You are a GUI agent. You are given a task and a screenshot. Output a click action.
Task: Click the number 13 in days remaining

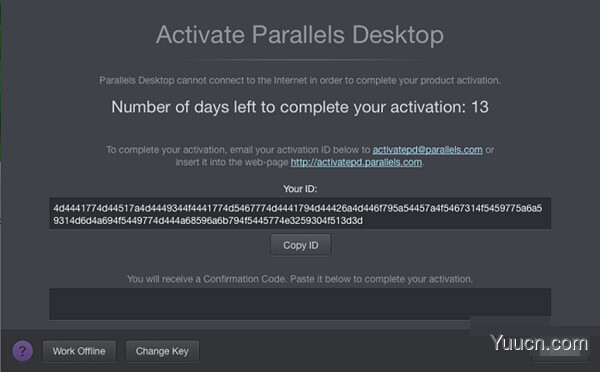480,107
